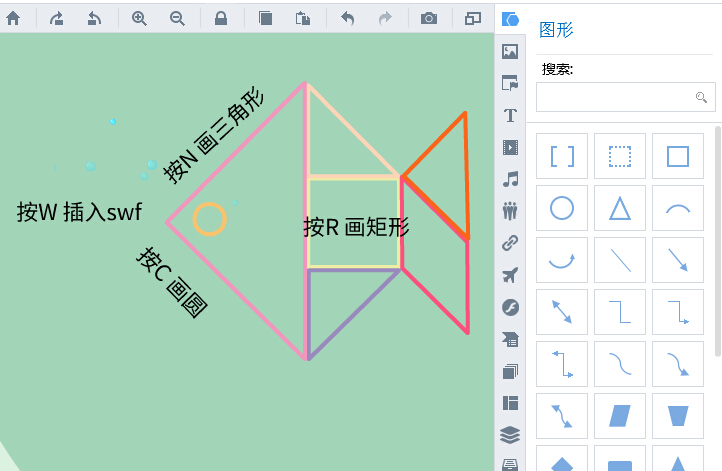The image size is (722, 471).
Task: Click the 图形 panel title
Action: tap(556, 30)
